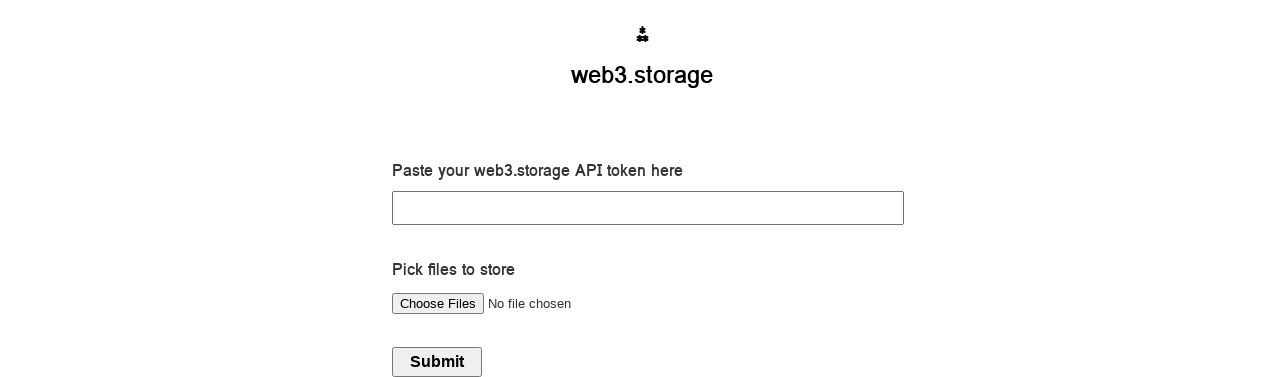Click the file chosen status text

(x=529, y=304)
